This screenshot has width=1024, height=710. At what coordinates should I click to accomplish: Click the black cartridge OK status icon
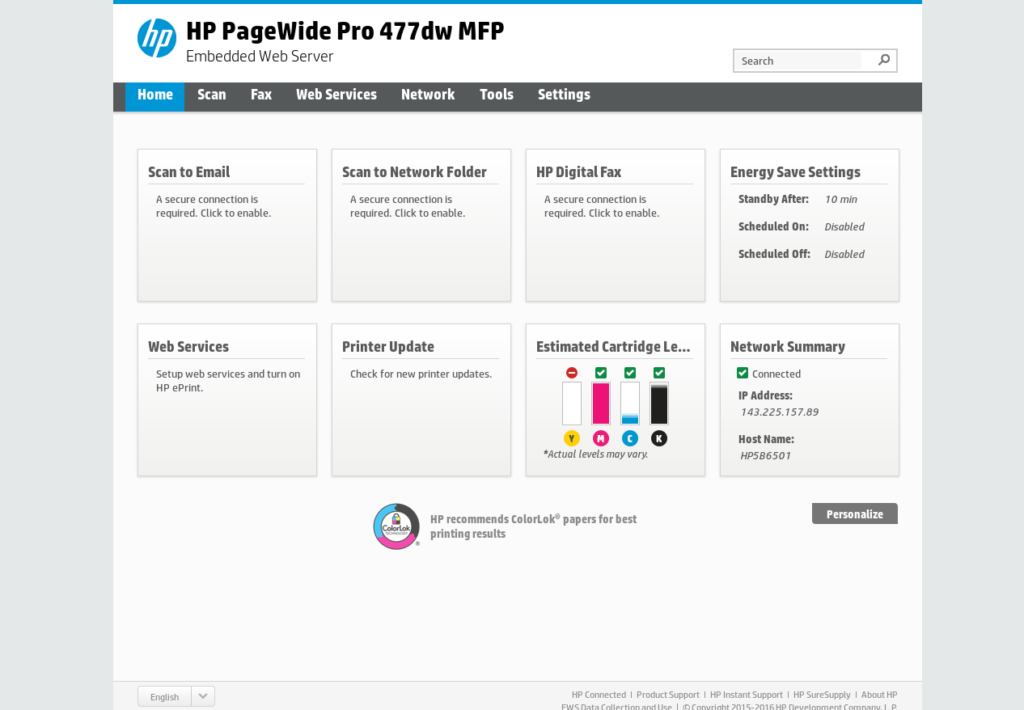click(659, 372)
